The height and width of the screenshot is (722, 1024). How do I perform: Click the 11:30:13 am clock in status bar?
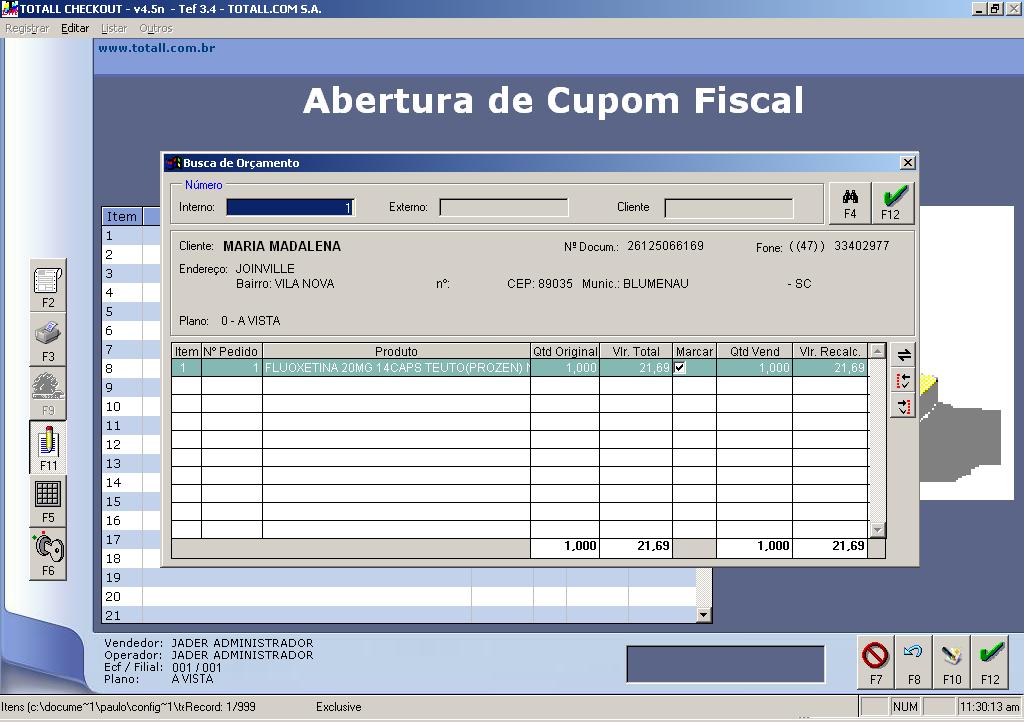click(x=989, y=706)
